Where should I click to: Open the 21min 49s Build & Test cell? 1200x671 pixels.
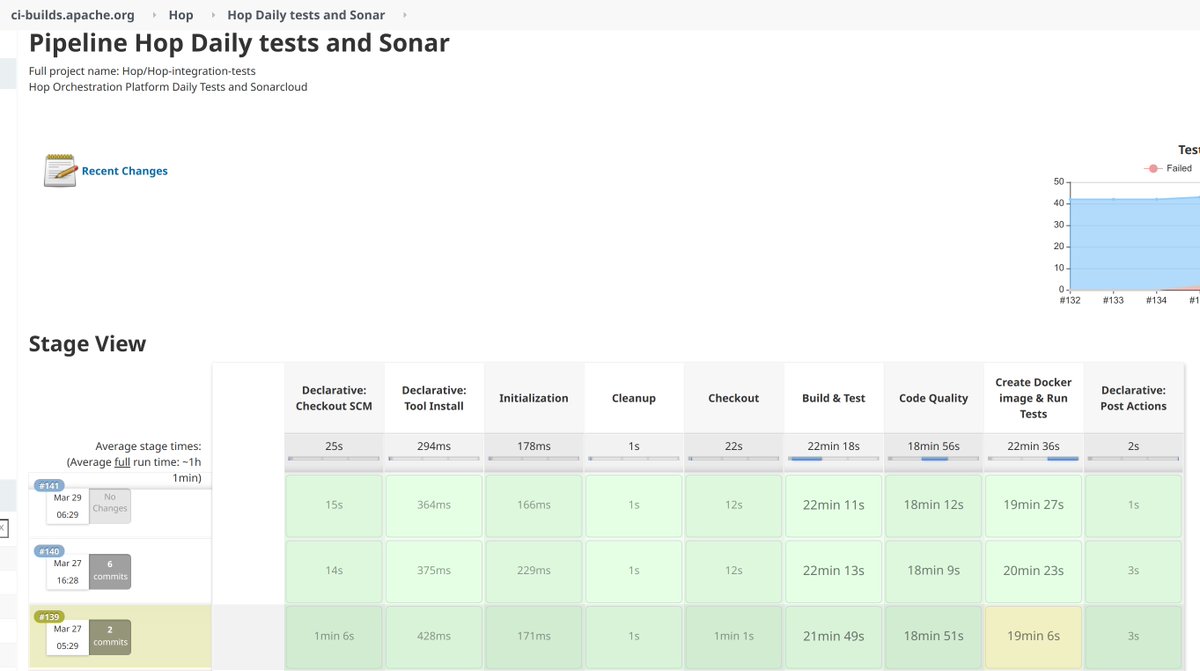click(x=834, y=636)
